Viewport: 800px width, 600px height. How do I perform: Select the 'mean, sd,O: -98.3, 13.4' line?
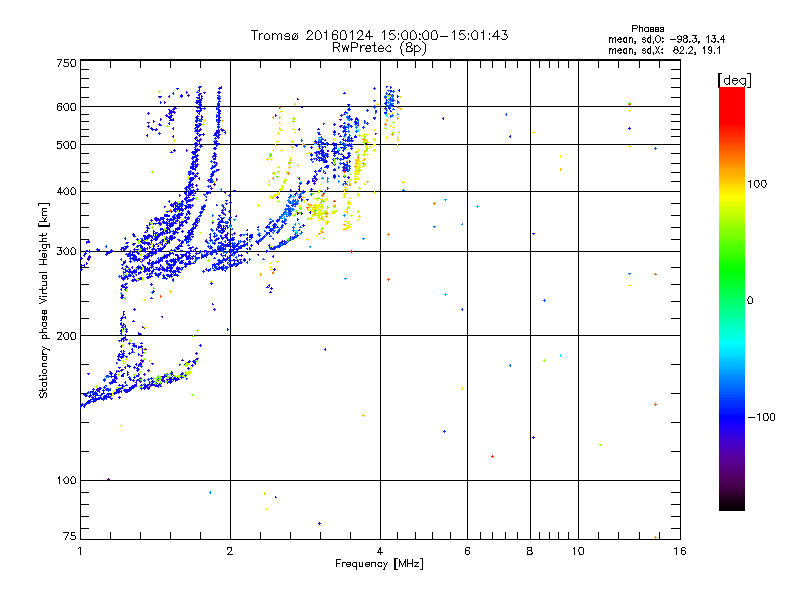click(x=666, y=39)
